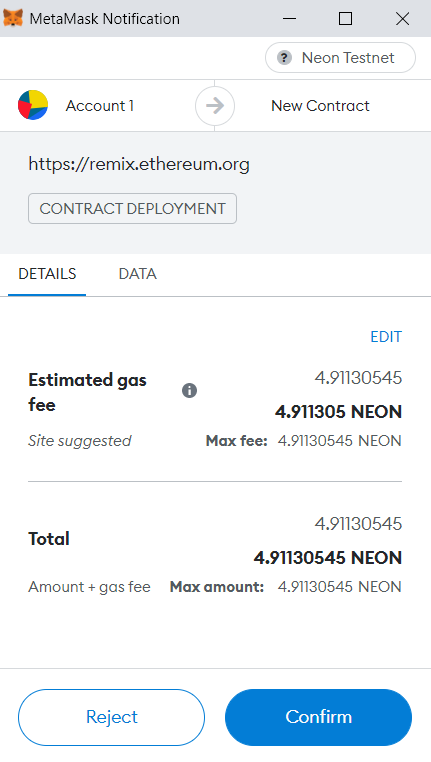This screenshot has height=762, width=431.
Task: Maximize the MetaMask Notification window
Action: click(345, 18)
